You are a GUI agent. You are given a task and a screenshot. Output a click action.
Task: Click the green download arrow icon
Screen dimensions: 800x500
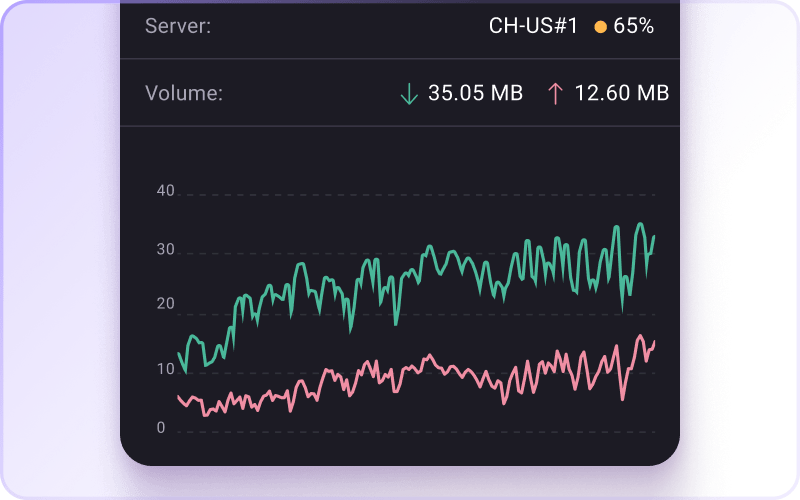click(x=409, y=94)
